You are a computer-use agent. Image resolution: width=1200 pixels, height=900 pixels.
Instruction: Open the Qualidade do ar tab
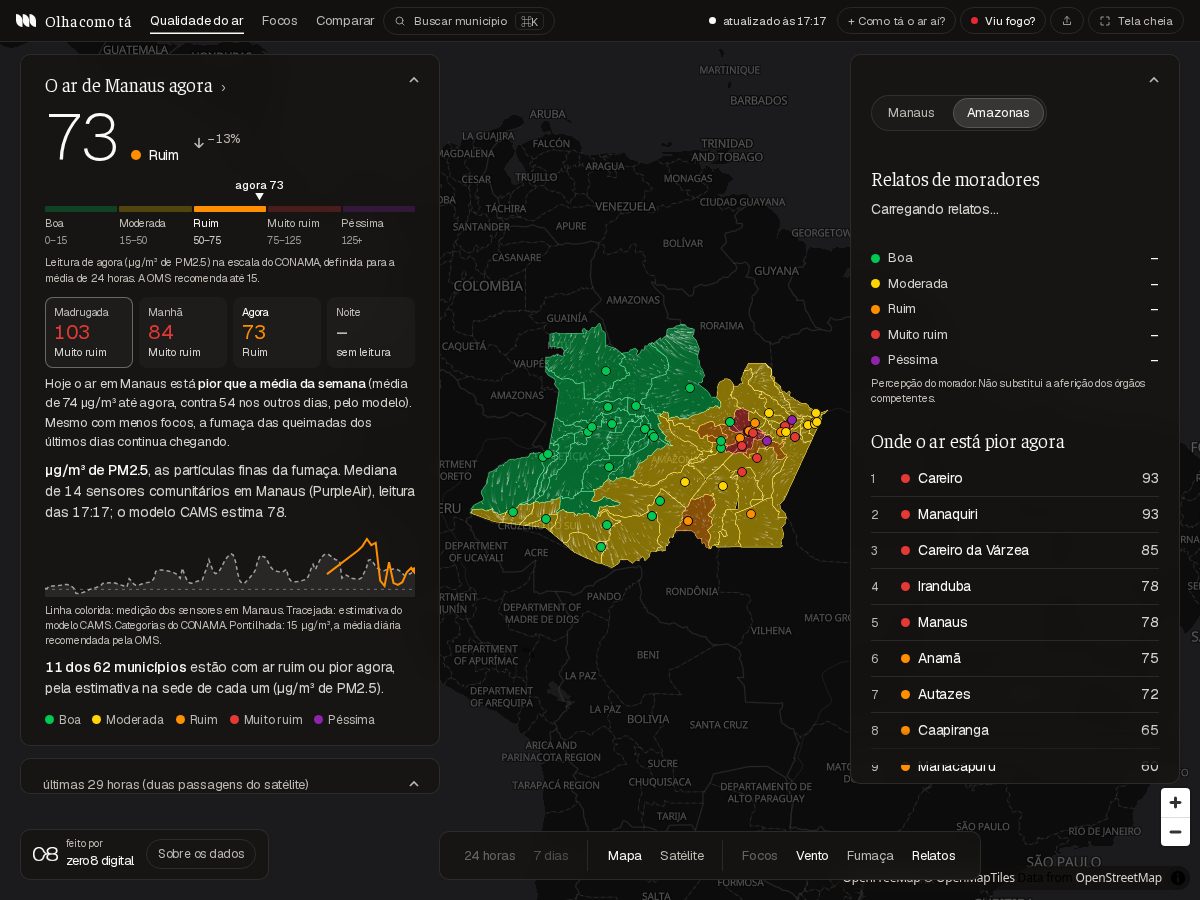click(x=197, y=21)
